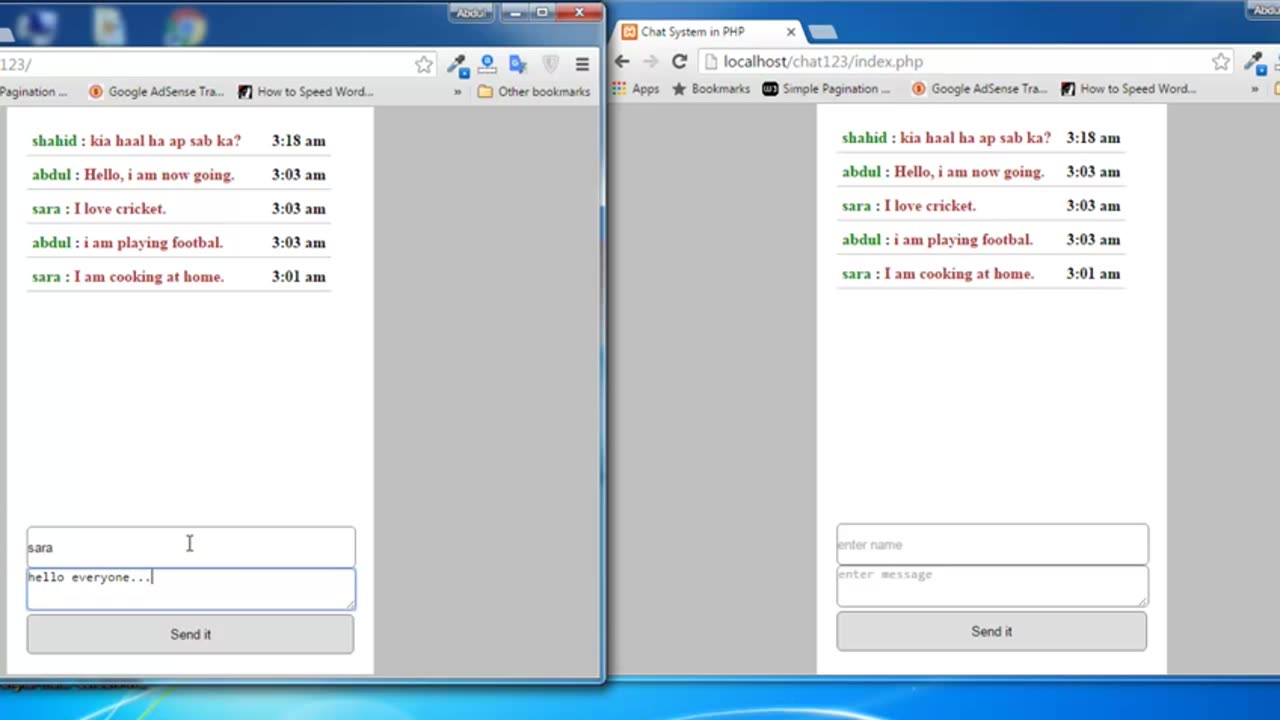Open Chrome hamburger menu in left window

click(x=582, y=65)
